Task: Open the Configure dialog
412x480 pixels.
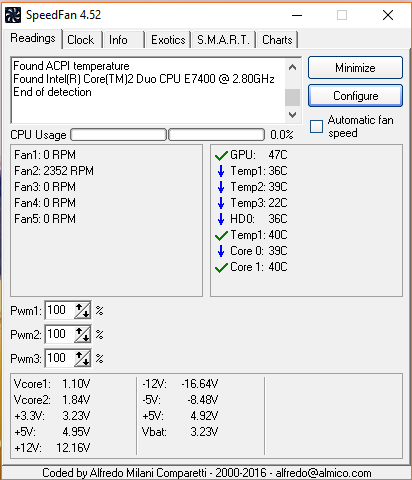Action: pyautogui.click(x=355, y=96)
